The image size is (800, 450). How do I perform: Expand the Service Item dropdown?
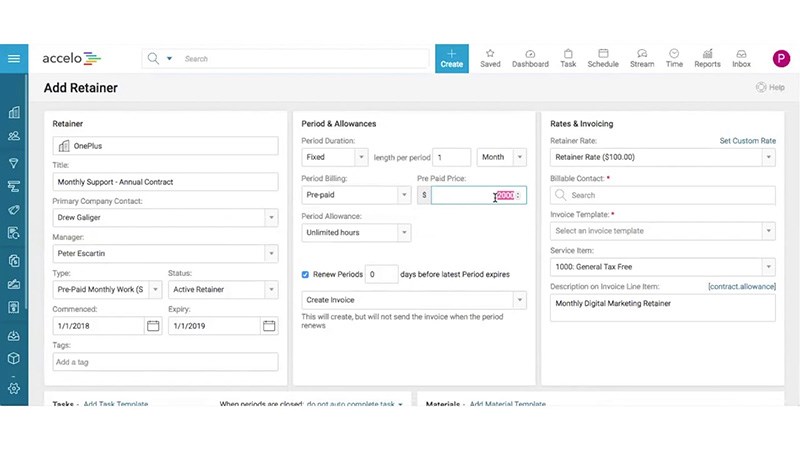pyautogui.click(x=768, y=267)
